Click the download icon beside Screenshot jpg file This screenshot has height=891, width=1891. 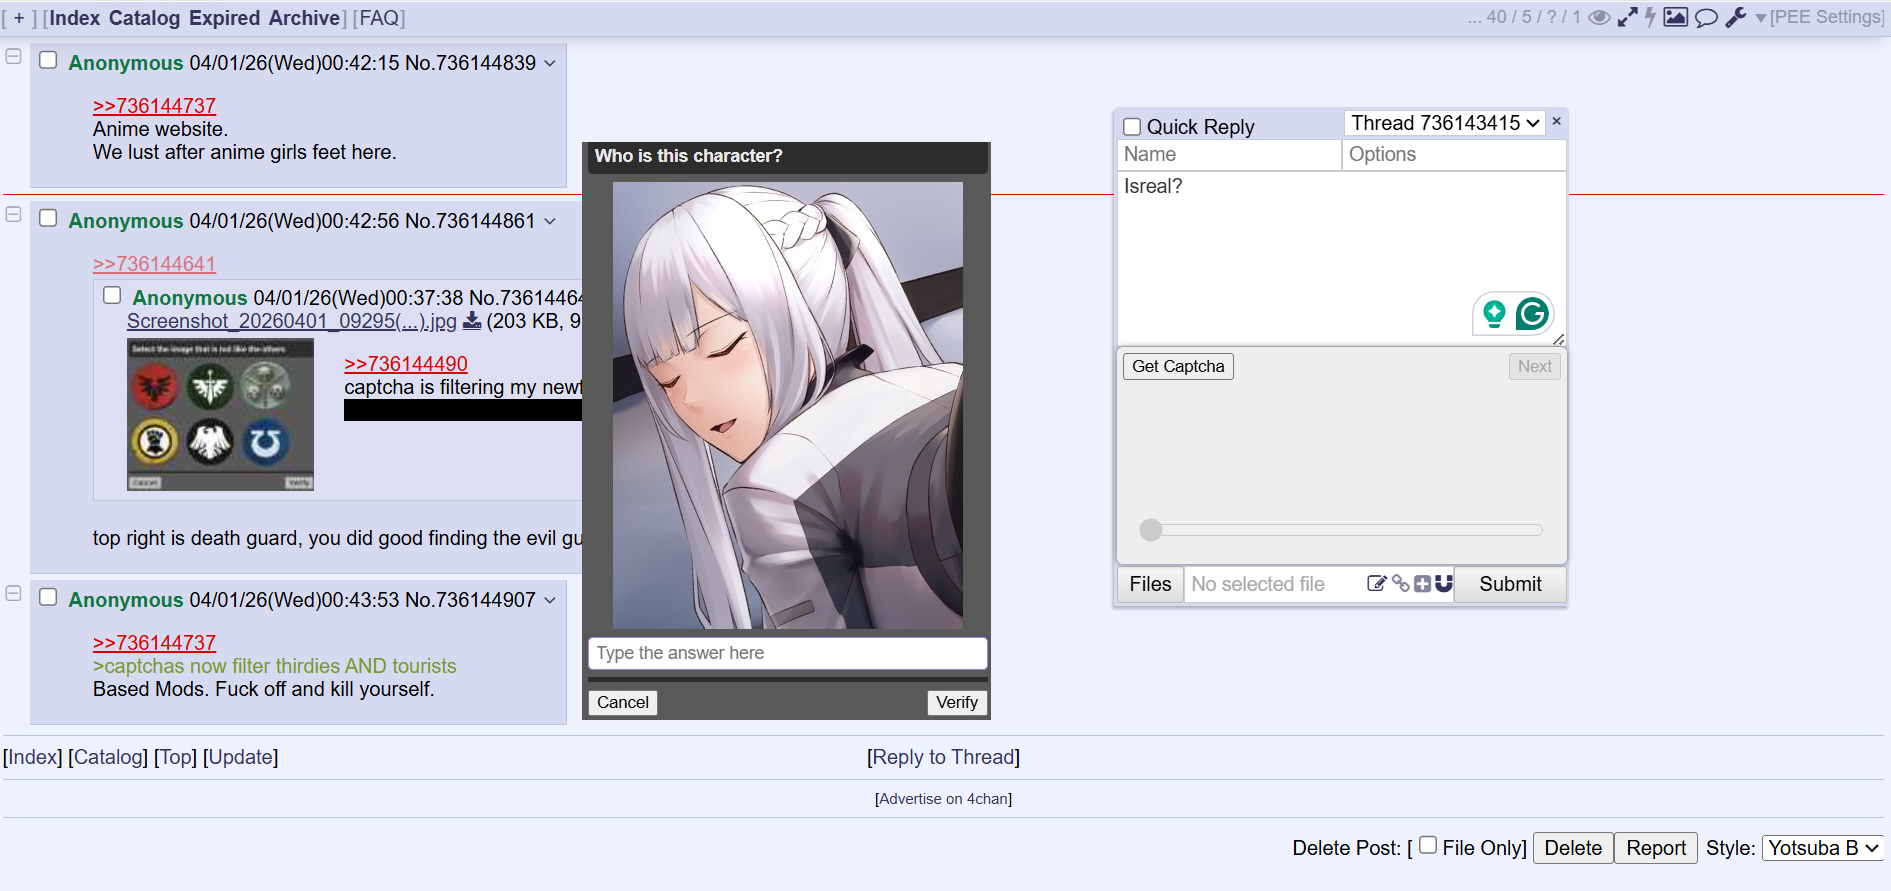tap(472, 321)
